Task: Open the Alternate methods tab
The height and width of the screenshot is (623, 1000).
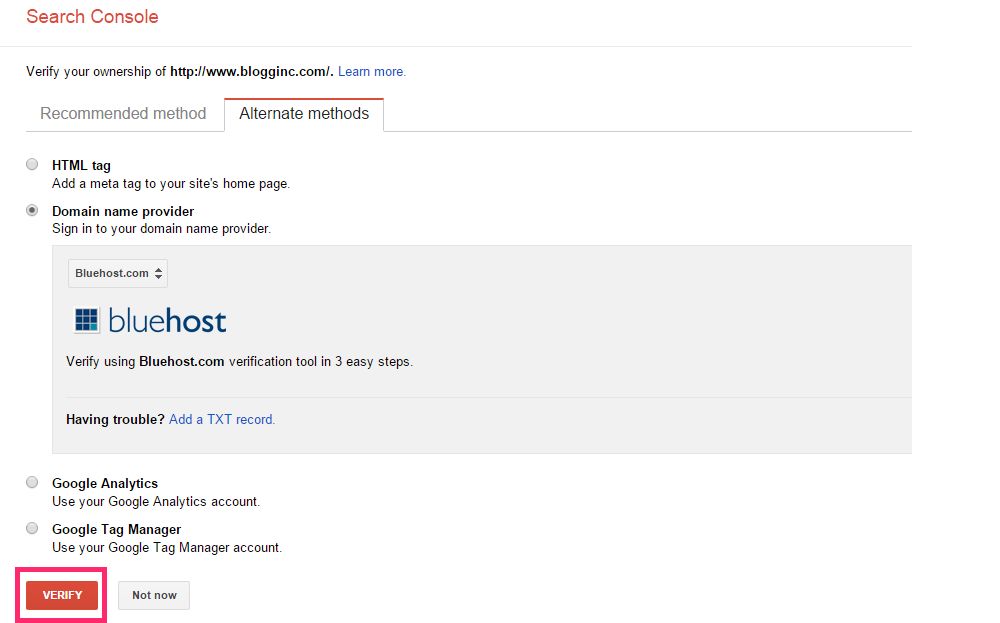Action: coord(304,114)
